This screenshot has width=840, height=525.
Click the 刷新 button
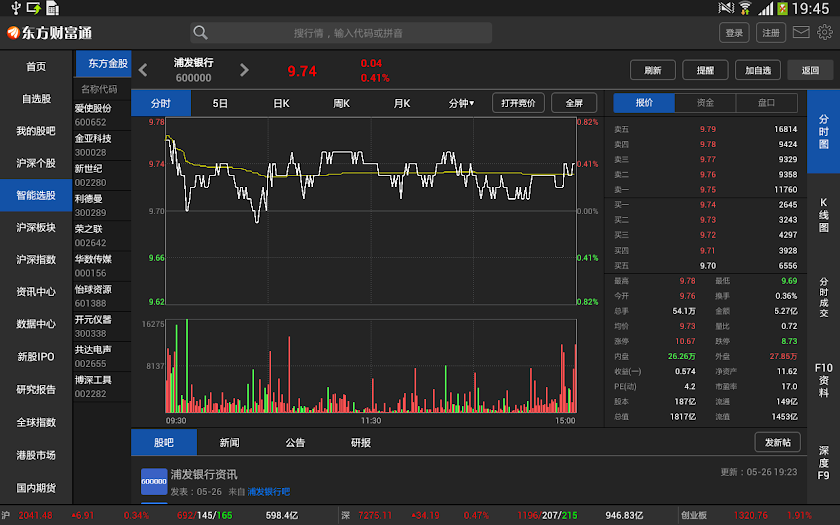(x=652, y=70)
